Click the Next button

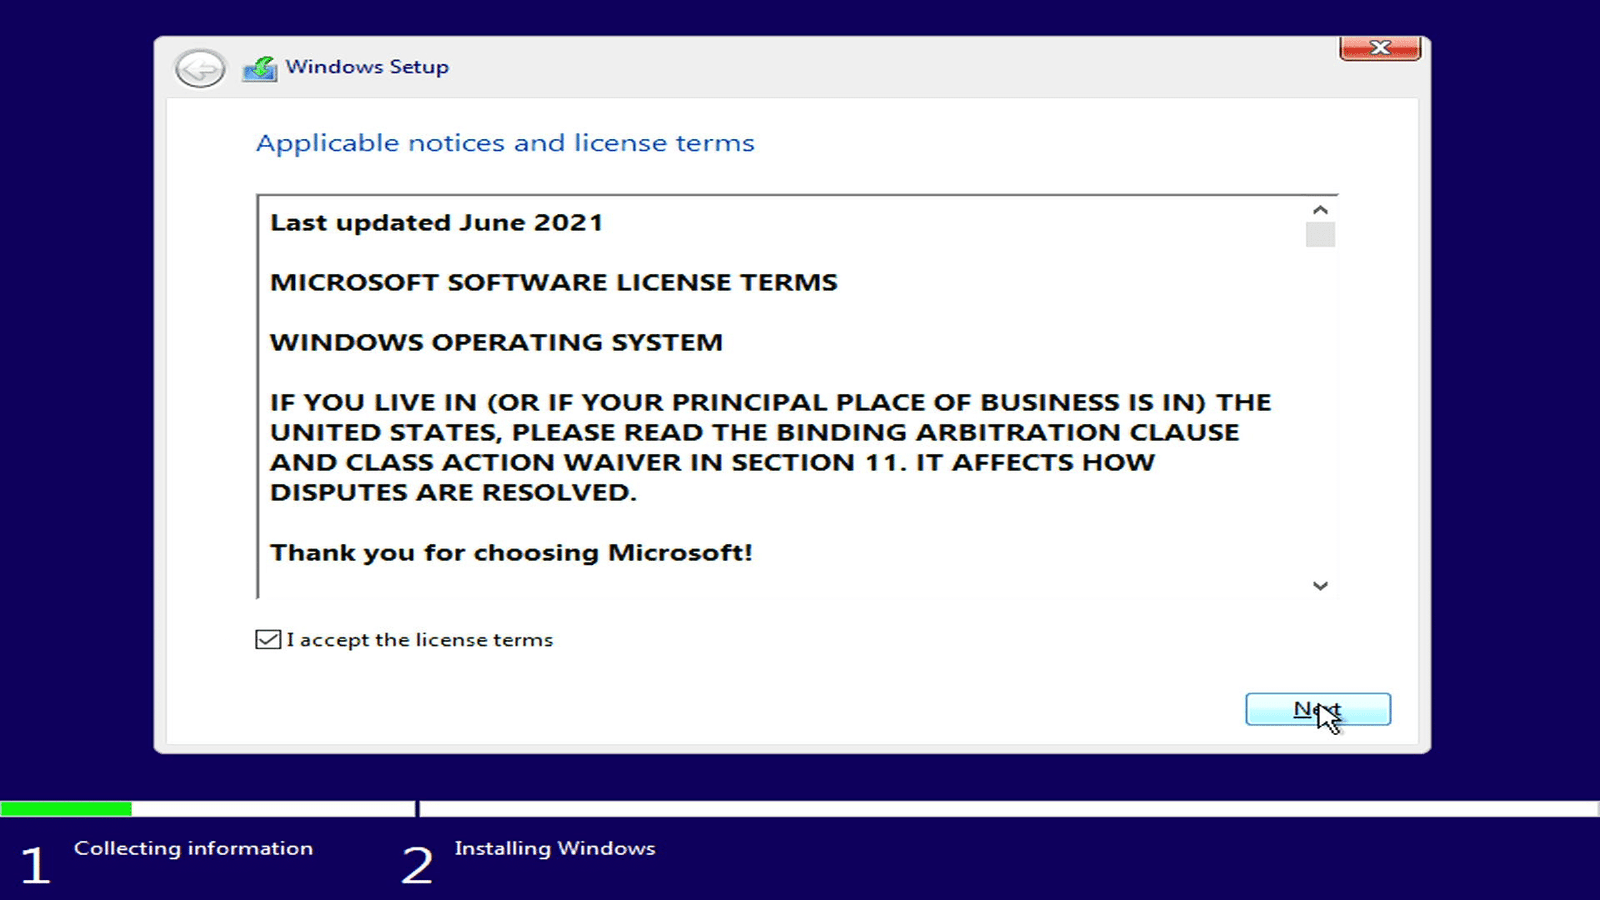[x=1318, y=709]
